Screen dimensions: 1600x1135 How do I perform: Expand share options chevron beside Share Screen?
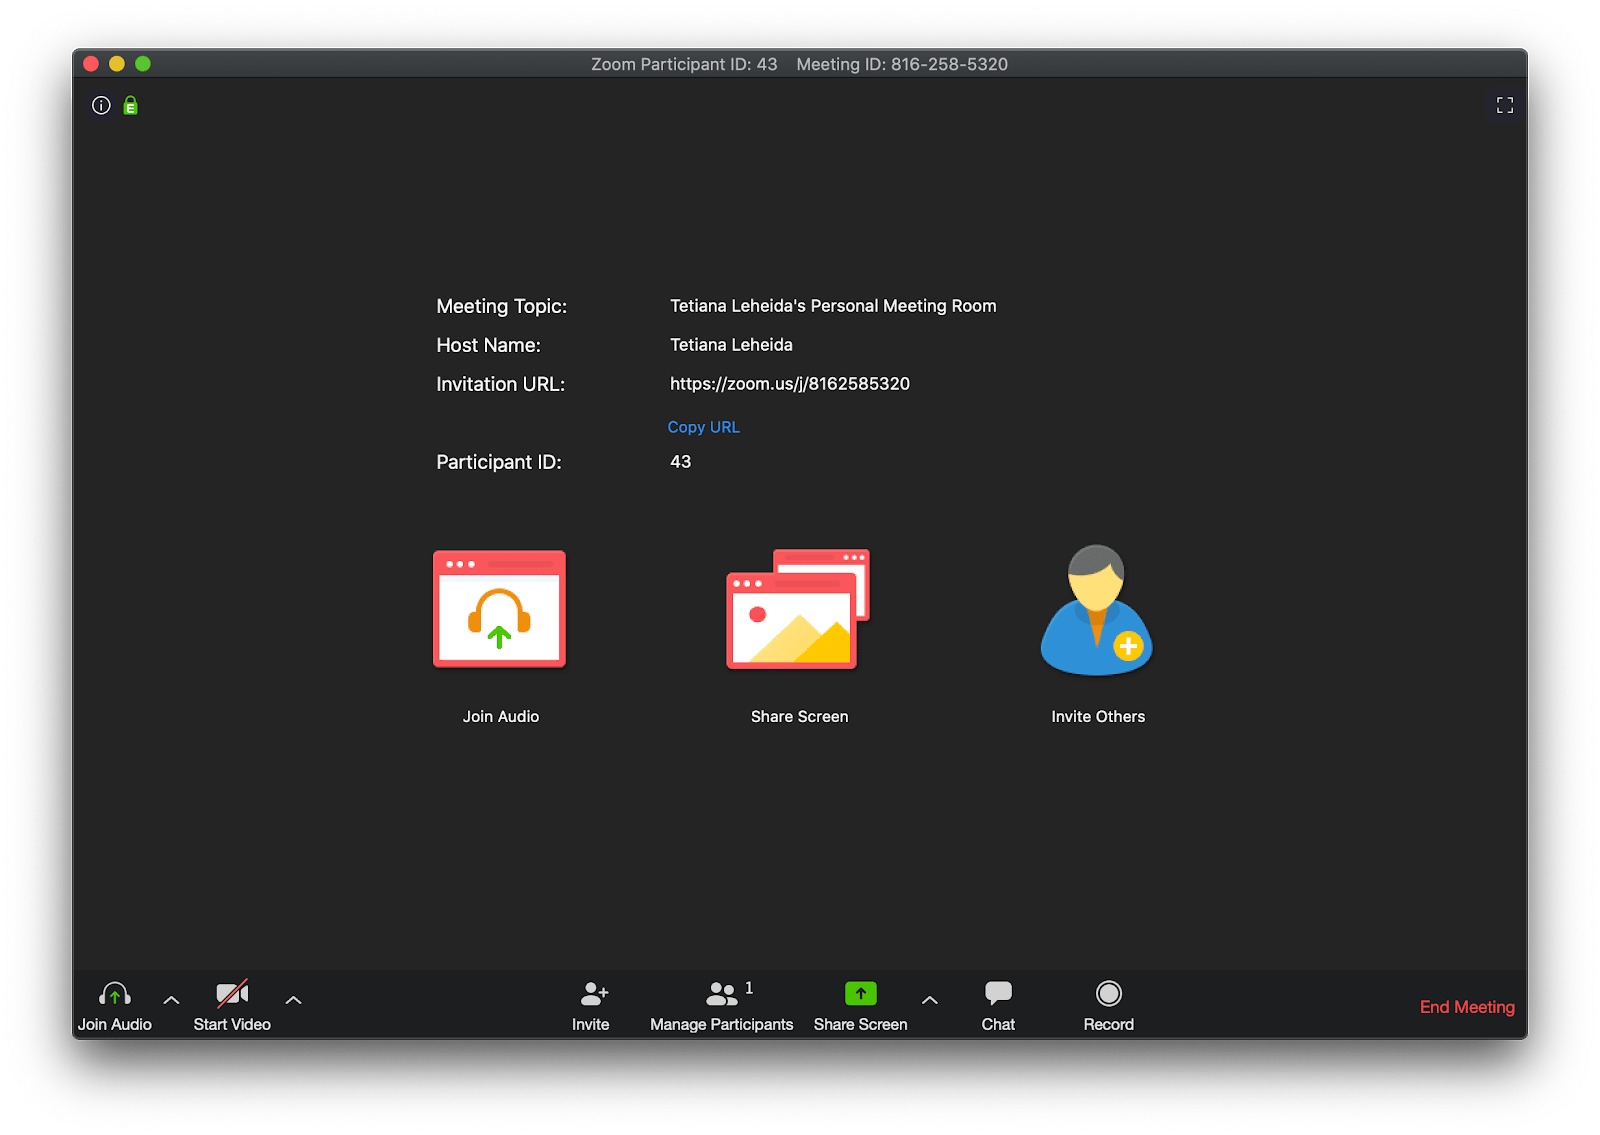[930, 1000]
